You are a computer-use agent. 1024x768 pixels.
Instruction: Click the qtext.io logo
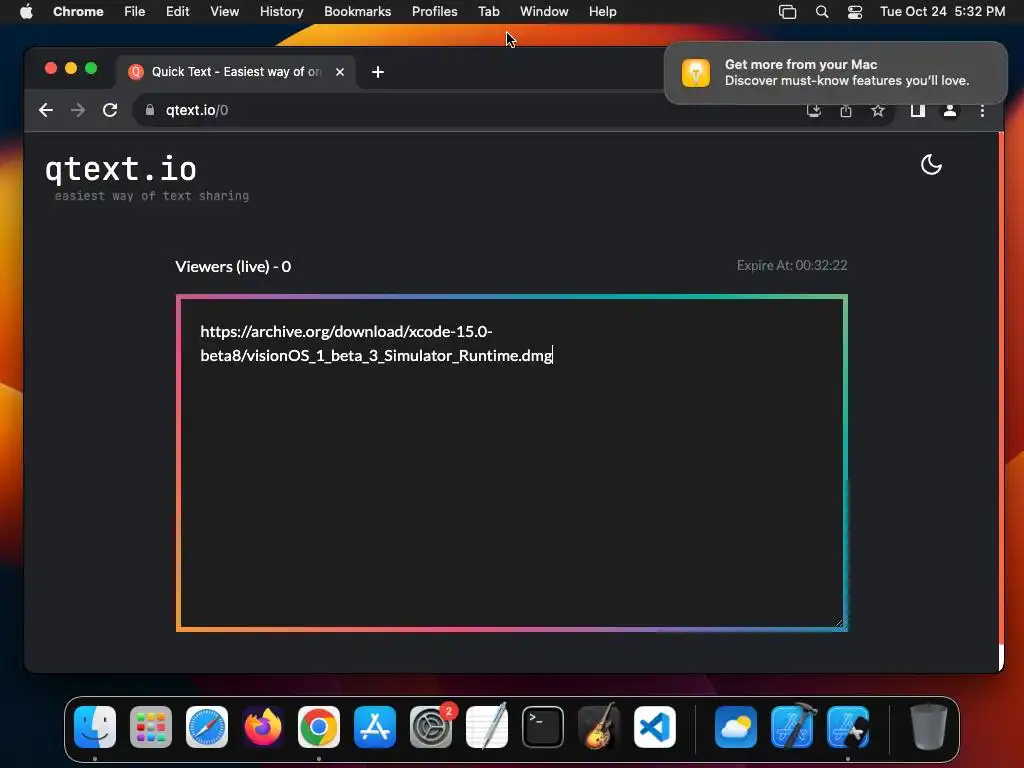pos(121,169)
